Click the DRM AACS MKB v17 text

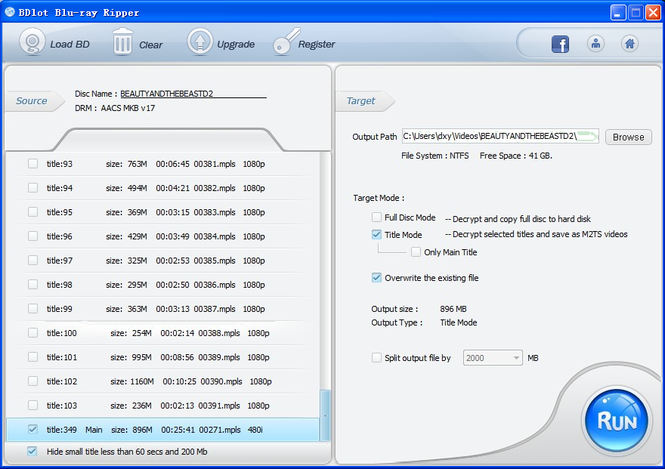click(115, 108)
